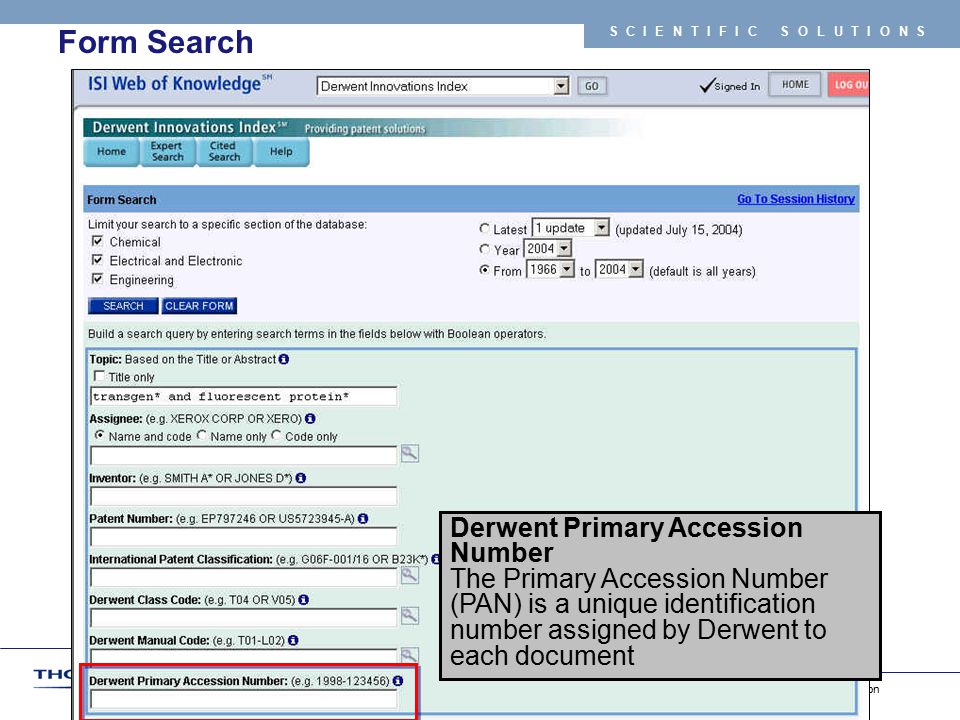Click the Patent Number input field

tap(244, 536)
